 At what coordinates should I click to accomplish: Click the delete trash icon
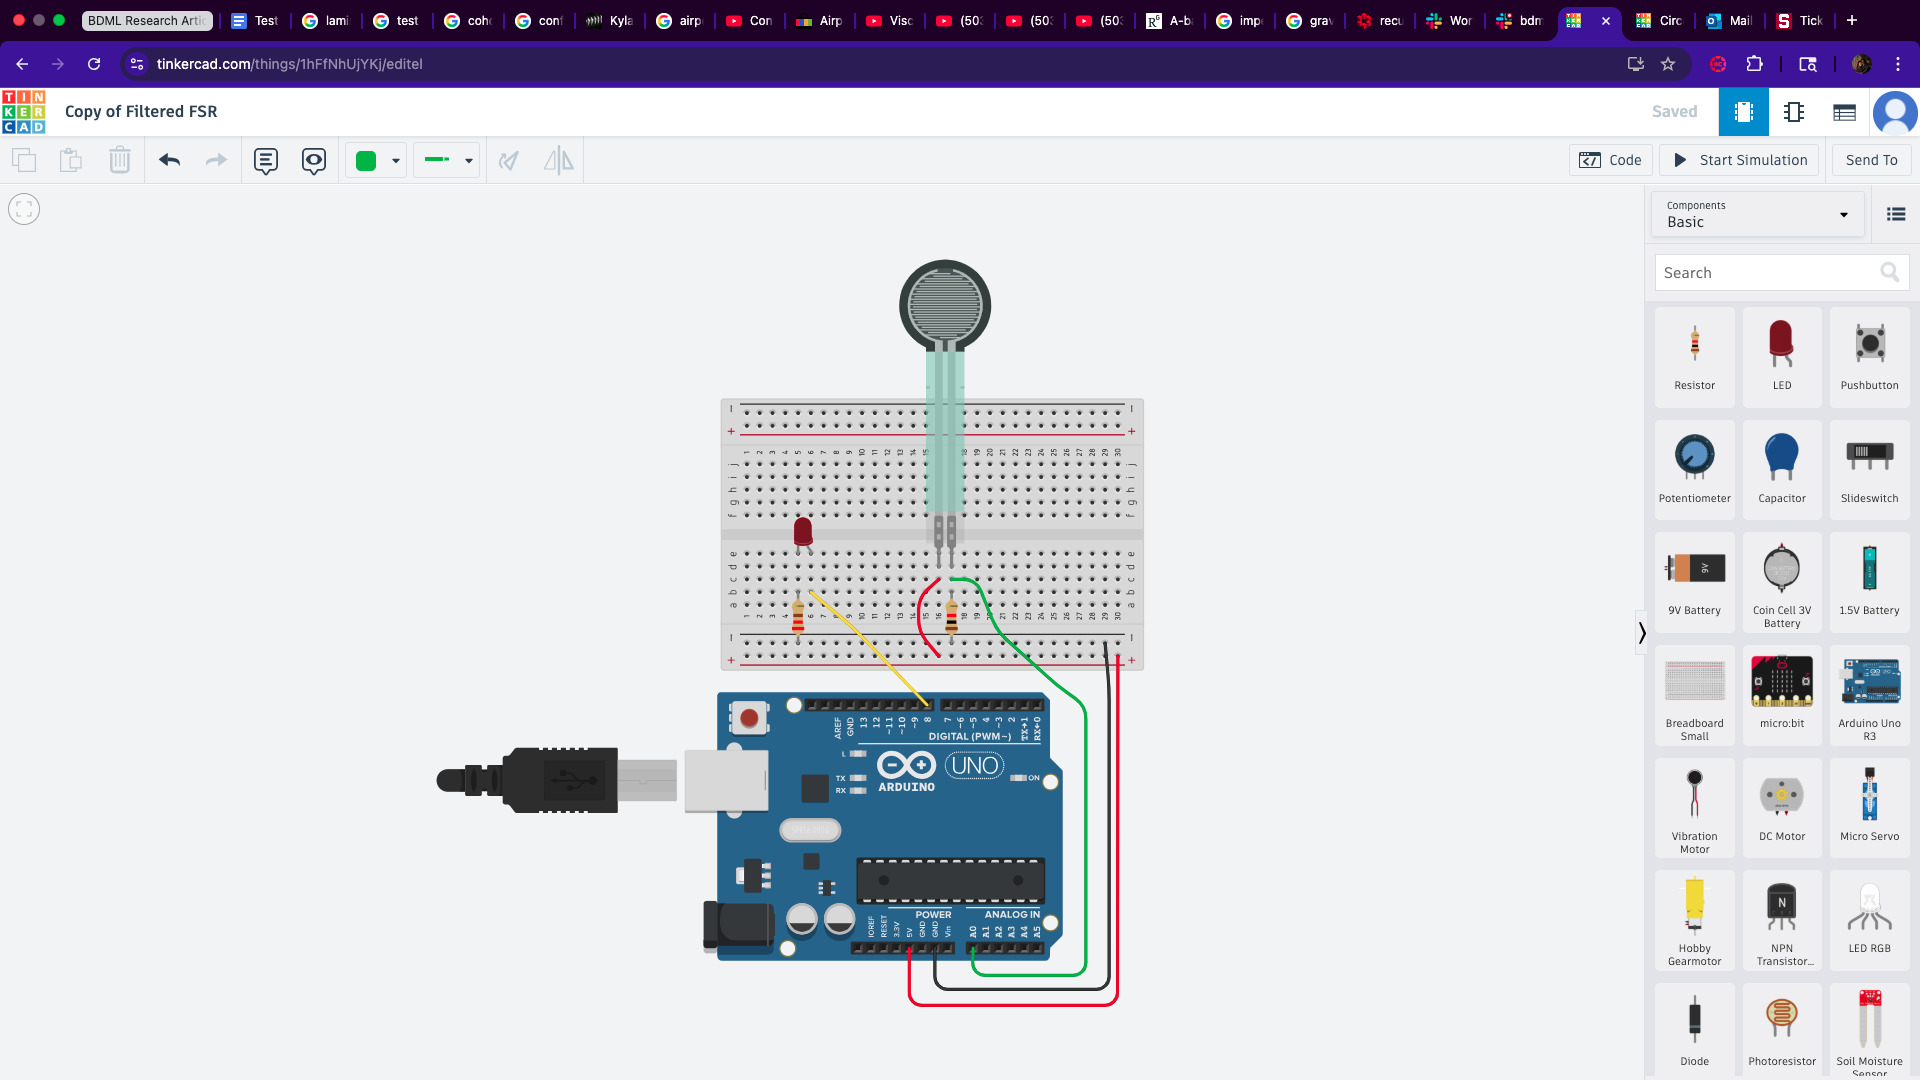(x=120, y=160)
